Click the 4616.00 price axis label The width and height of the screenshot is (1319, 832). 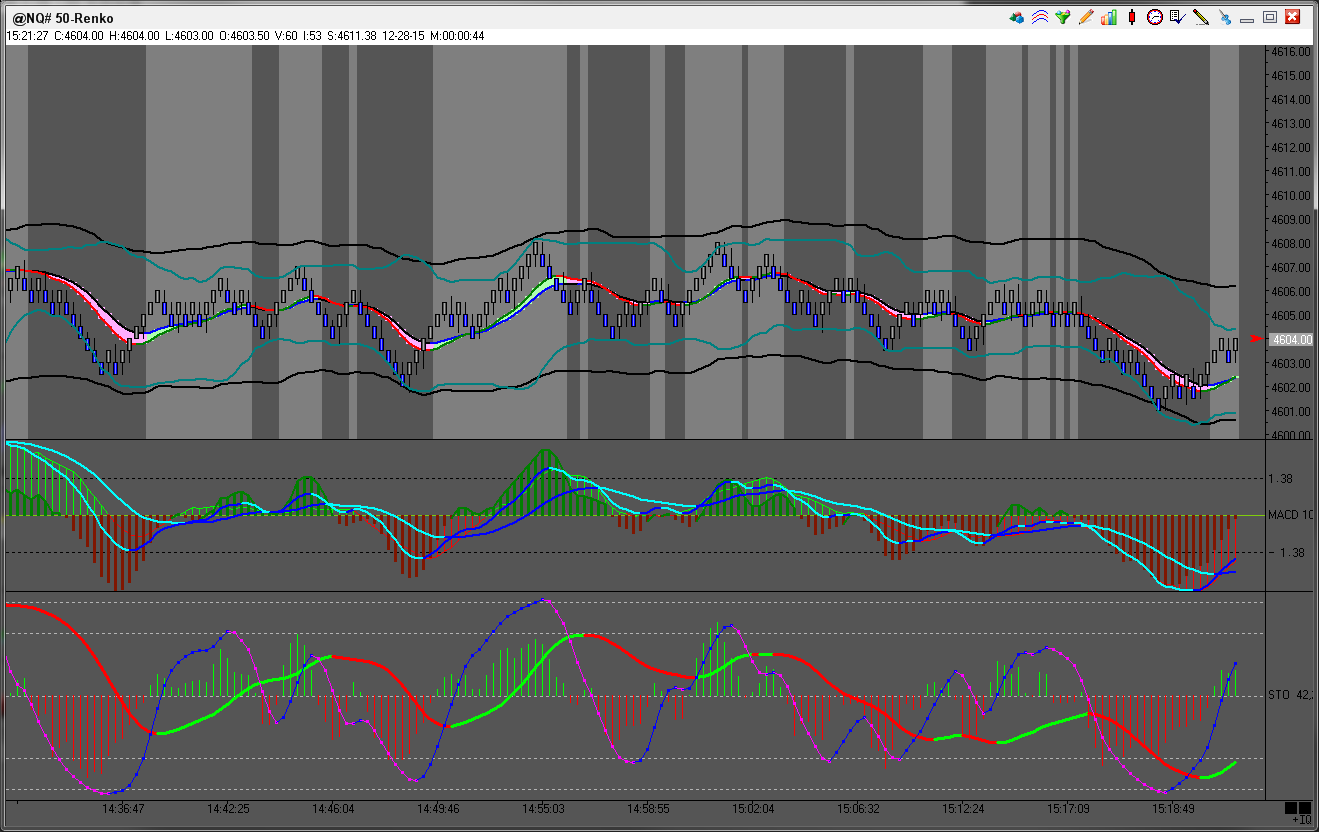coord(1291,51)
